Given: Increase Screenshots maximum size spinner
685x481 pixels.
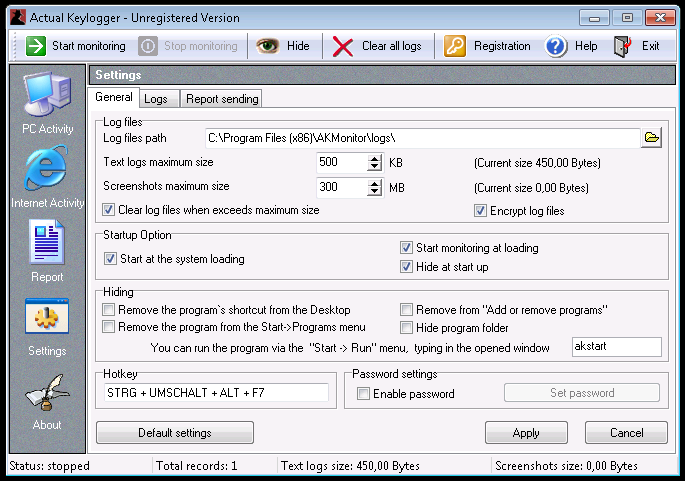Looking at the screenshot, I should click(374, 183).
